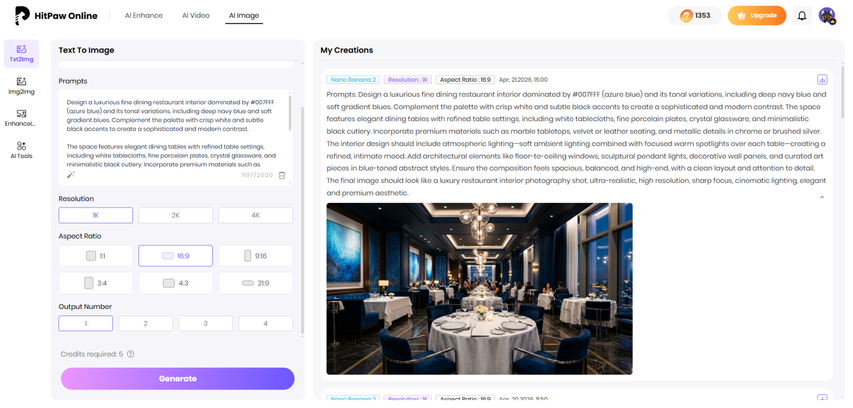Screen dimensions: 853x408
Task: Select 2K resolution option
Action: 176,215
